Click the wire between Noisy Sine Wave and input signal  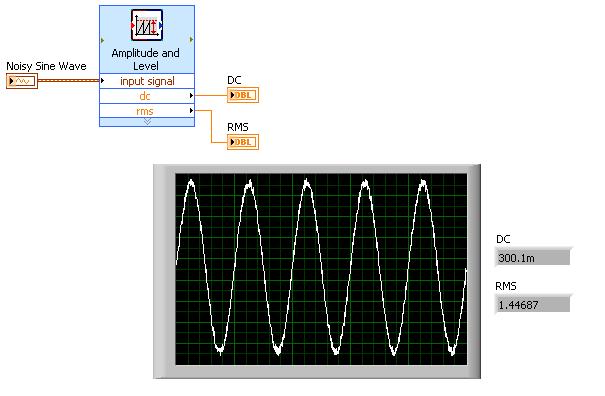(69, 81)
